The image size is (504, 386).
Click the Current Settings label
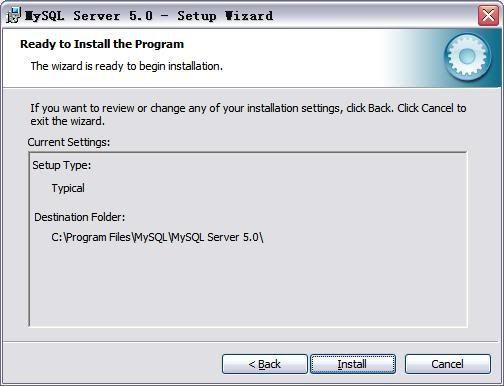click(x=69, y=142)
